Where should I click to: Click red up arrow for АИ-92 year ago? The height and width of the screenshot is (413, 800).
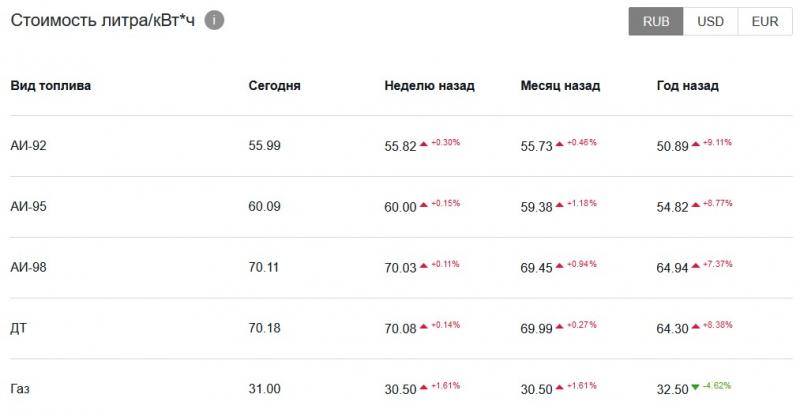[x=696, y=145]
